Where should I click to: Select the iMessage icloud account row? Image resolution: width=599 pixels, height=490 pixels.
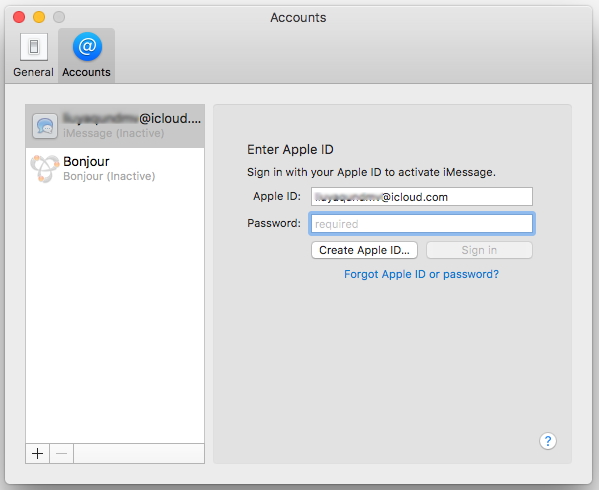point(115,126)
